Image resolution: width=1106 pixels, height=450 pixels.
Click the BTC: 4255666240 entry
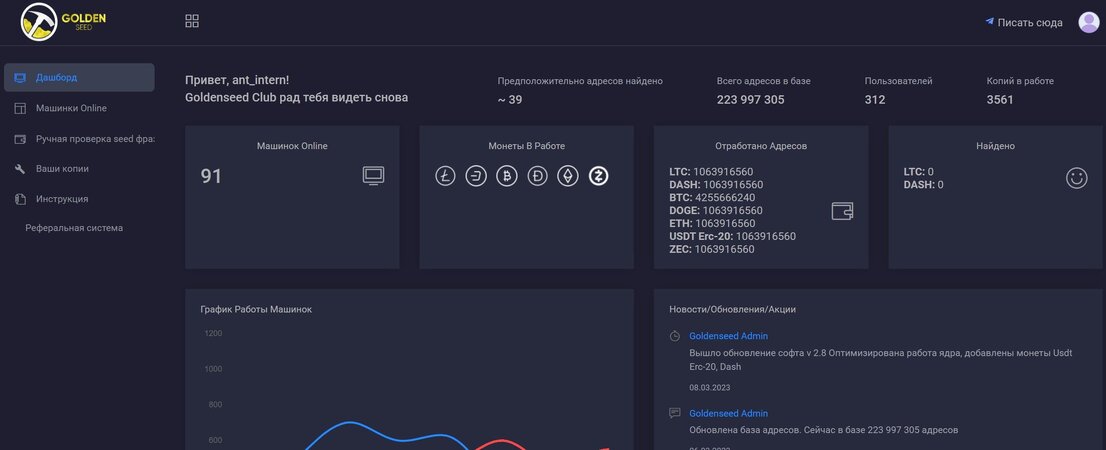point(712,197)
